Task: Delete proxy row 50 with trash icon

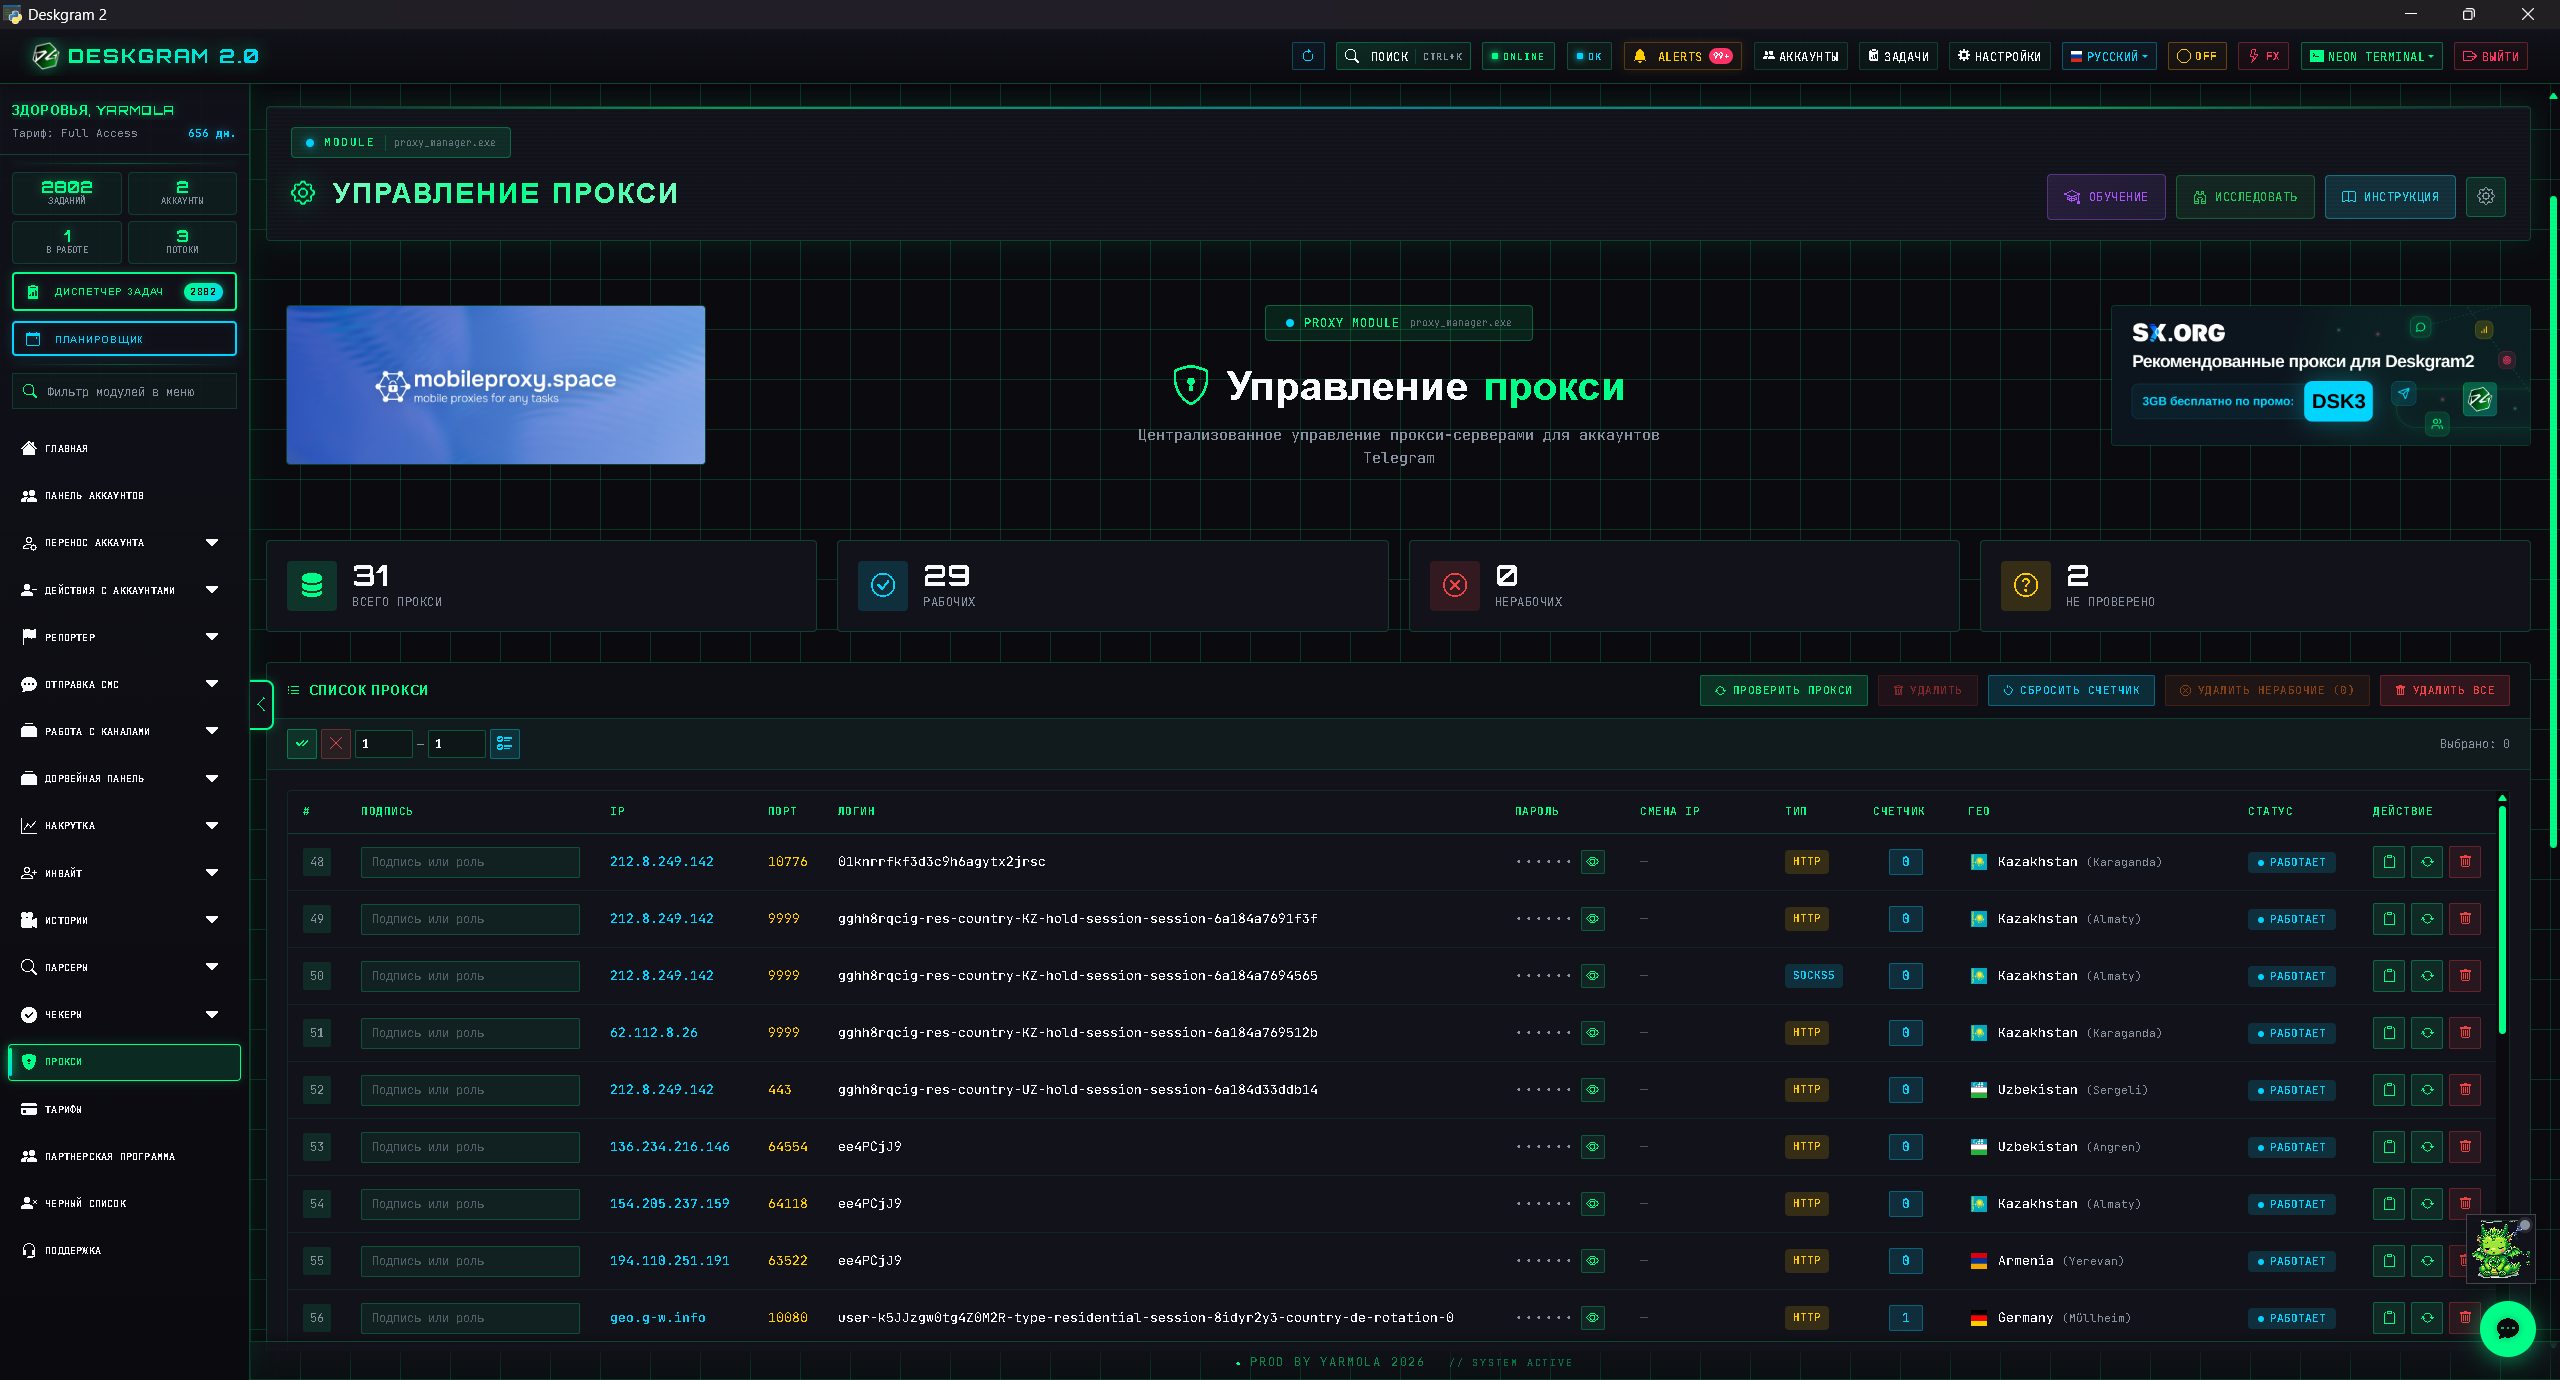Action: click(2465, 975)
